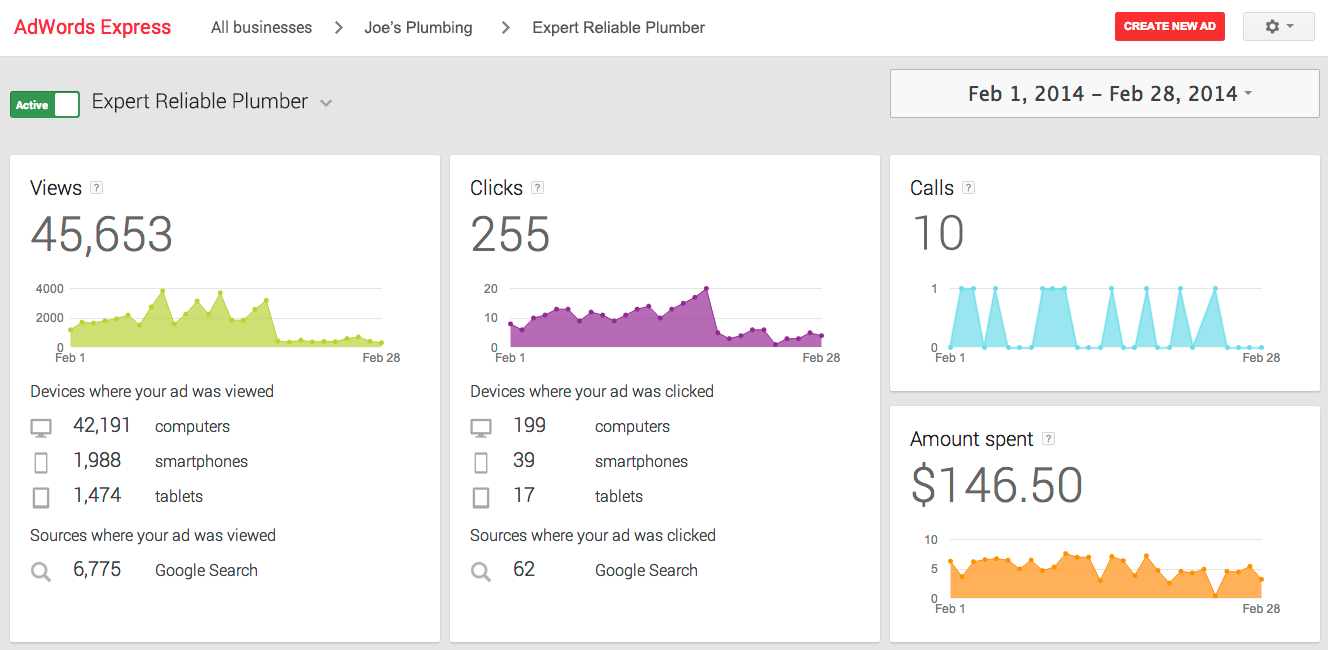1328x650 pixels.
Task: Click the AdWords Express logo
Action: 92,27
